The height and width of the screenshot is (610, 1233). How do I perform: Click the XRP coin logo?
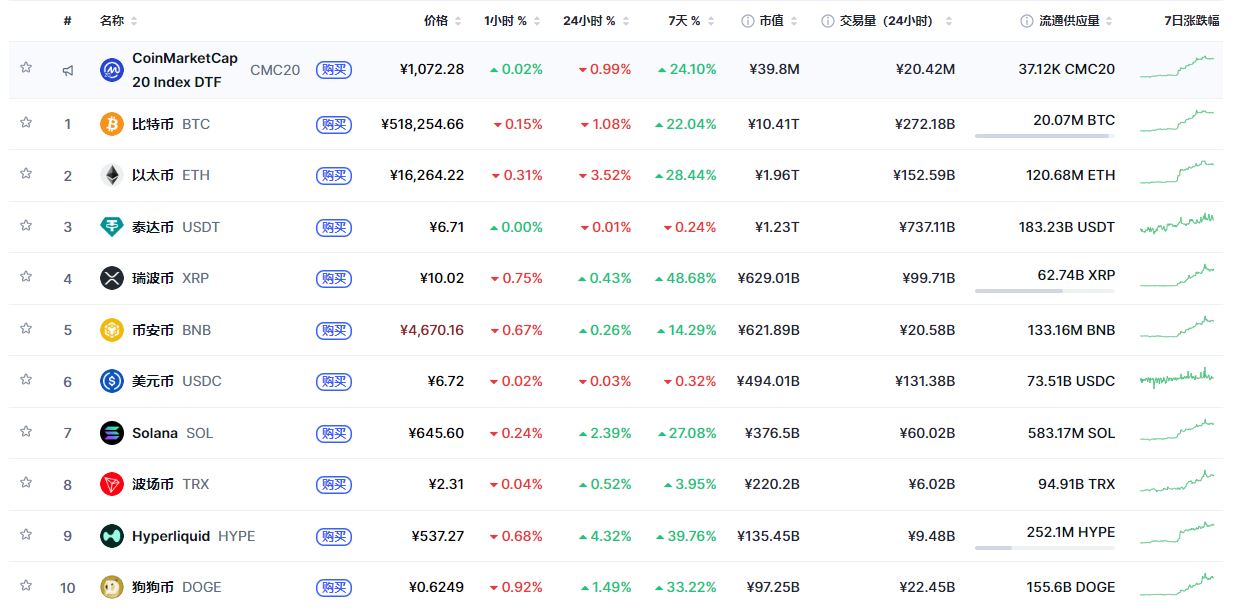point(112,278)
